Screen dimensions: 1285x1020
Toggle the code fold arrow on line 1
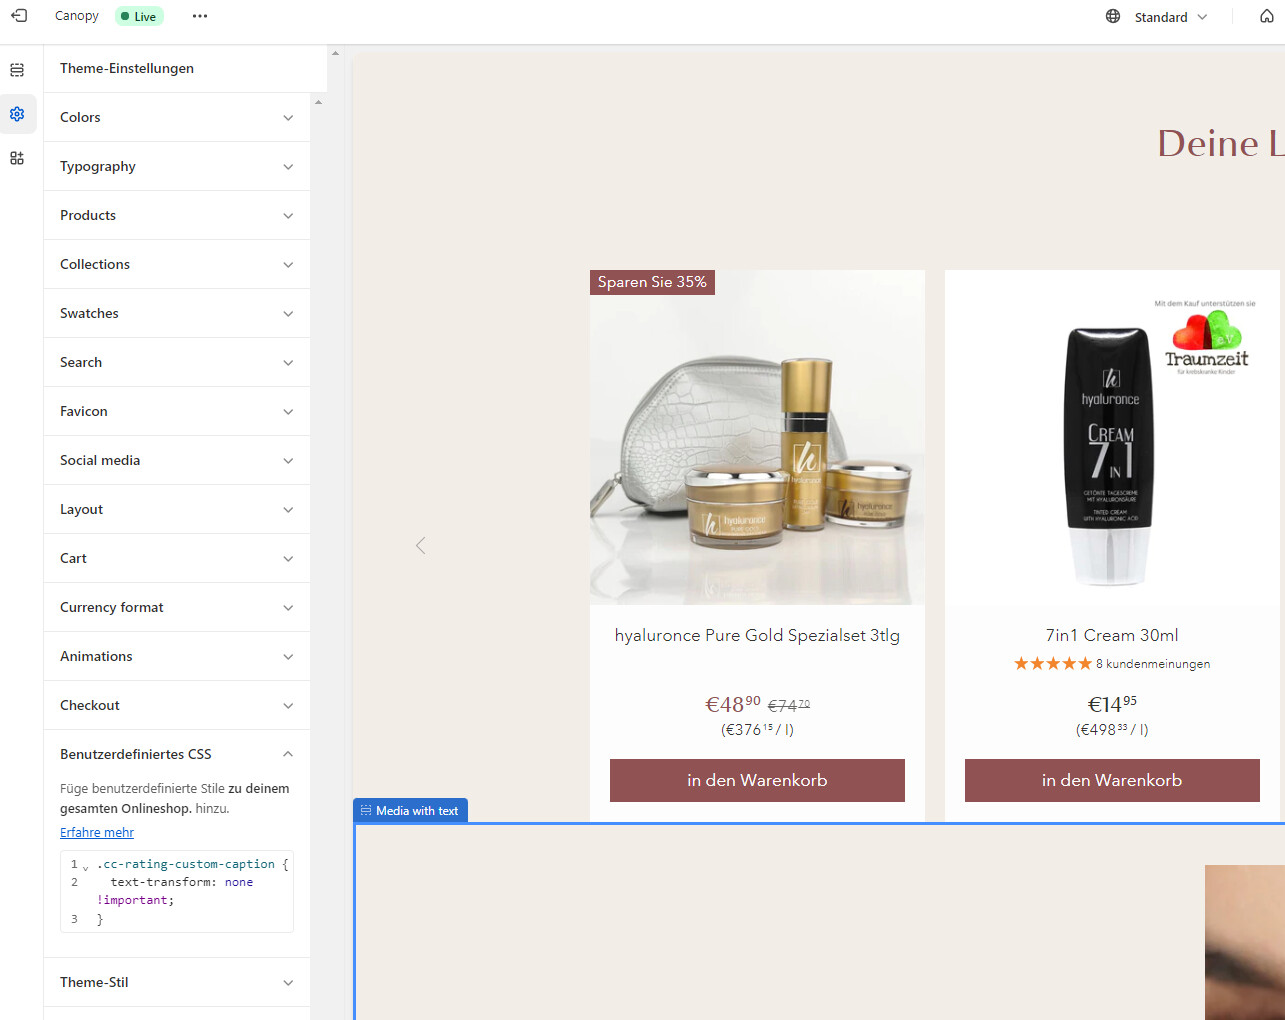[86, 866]
